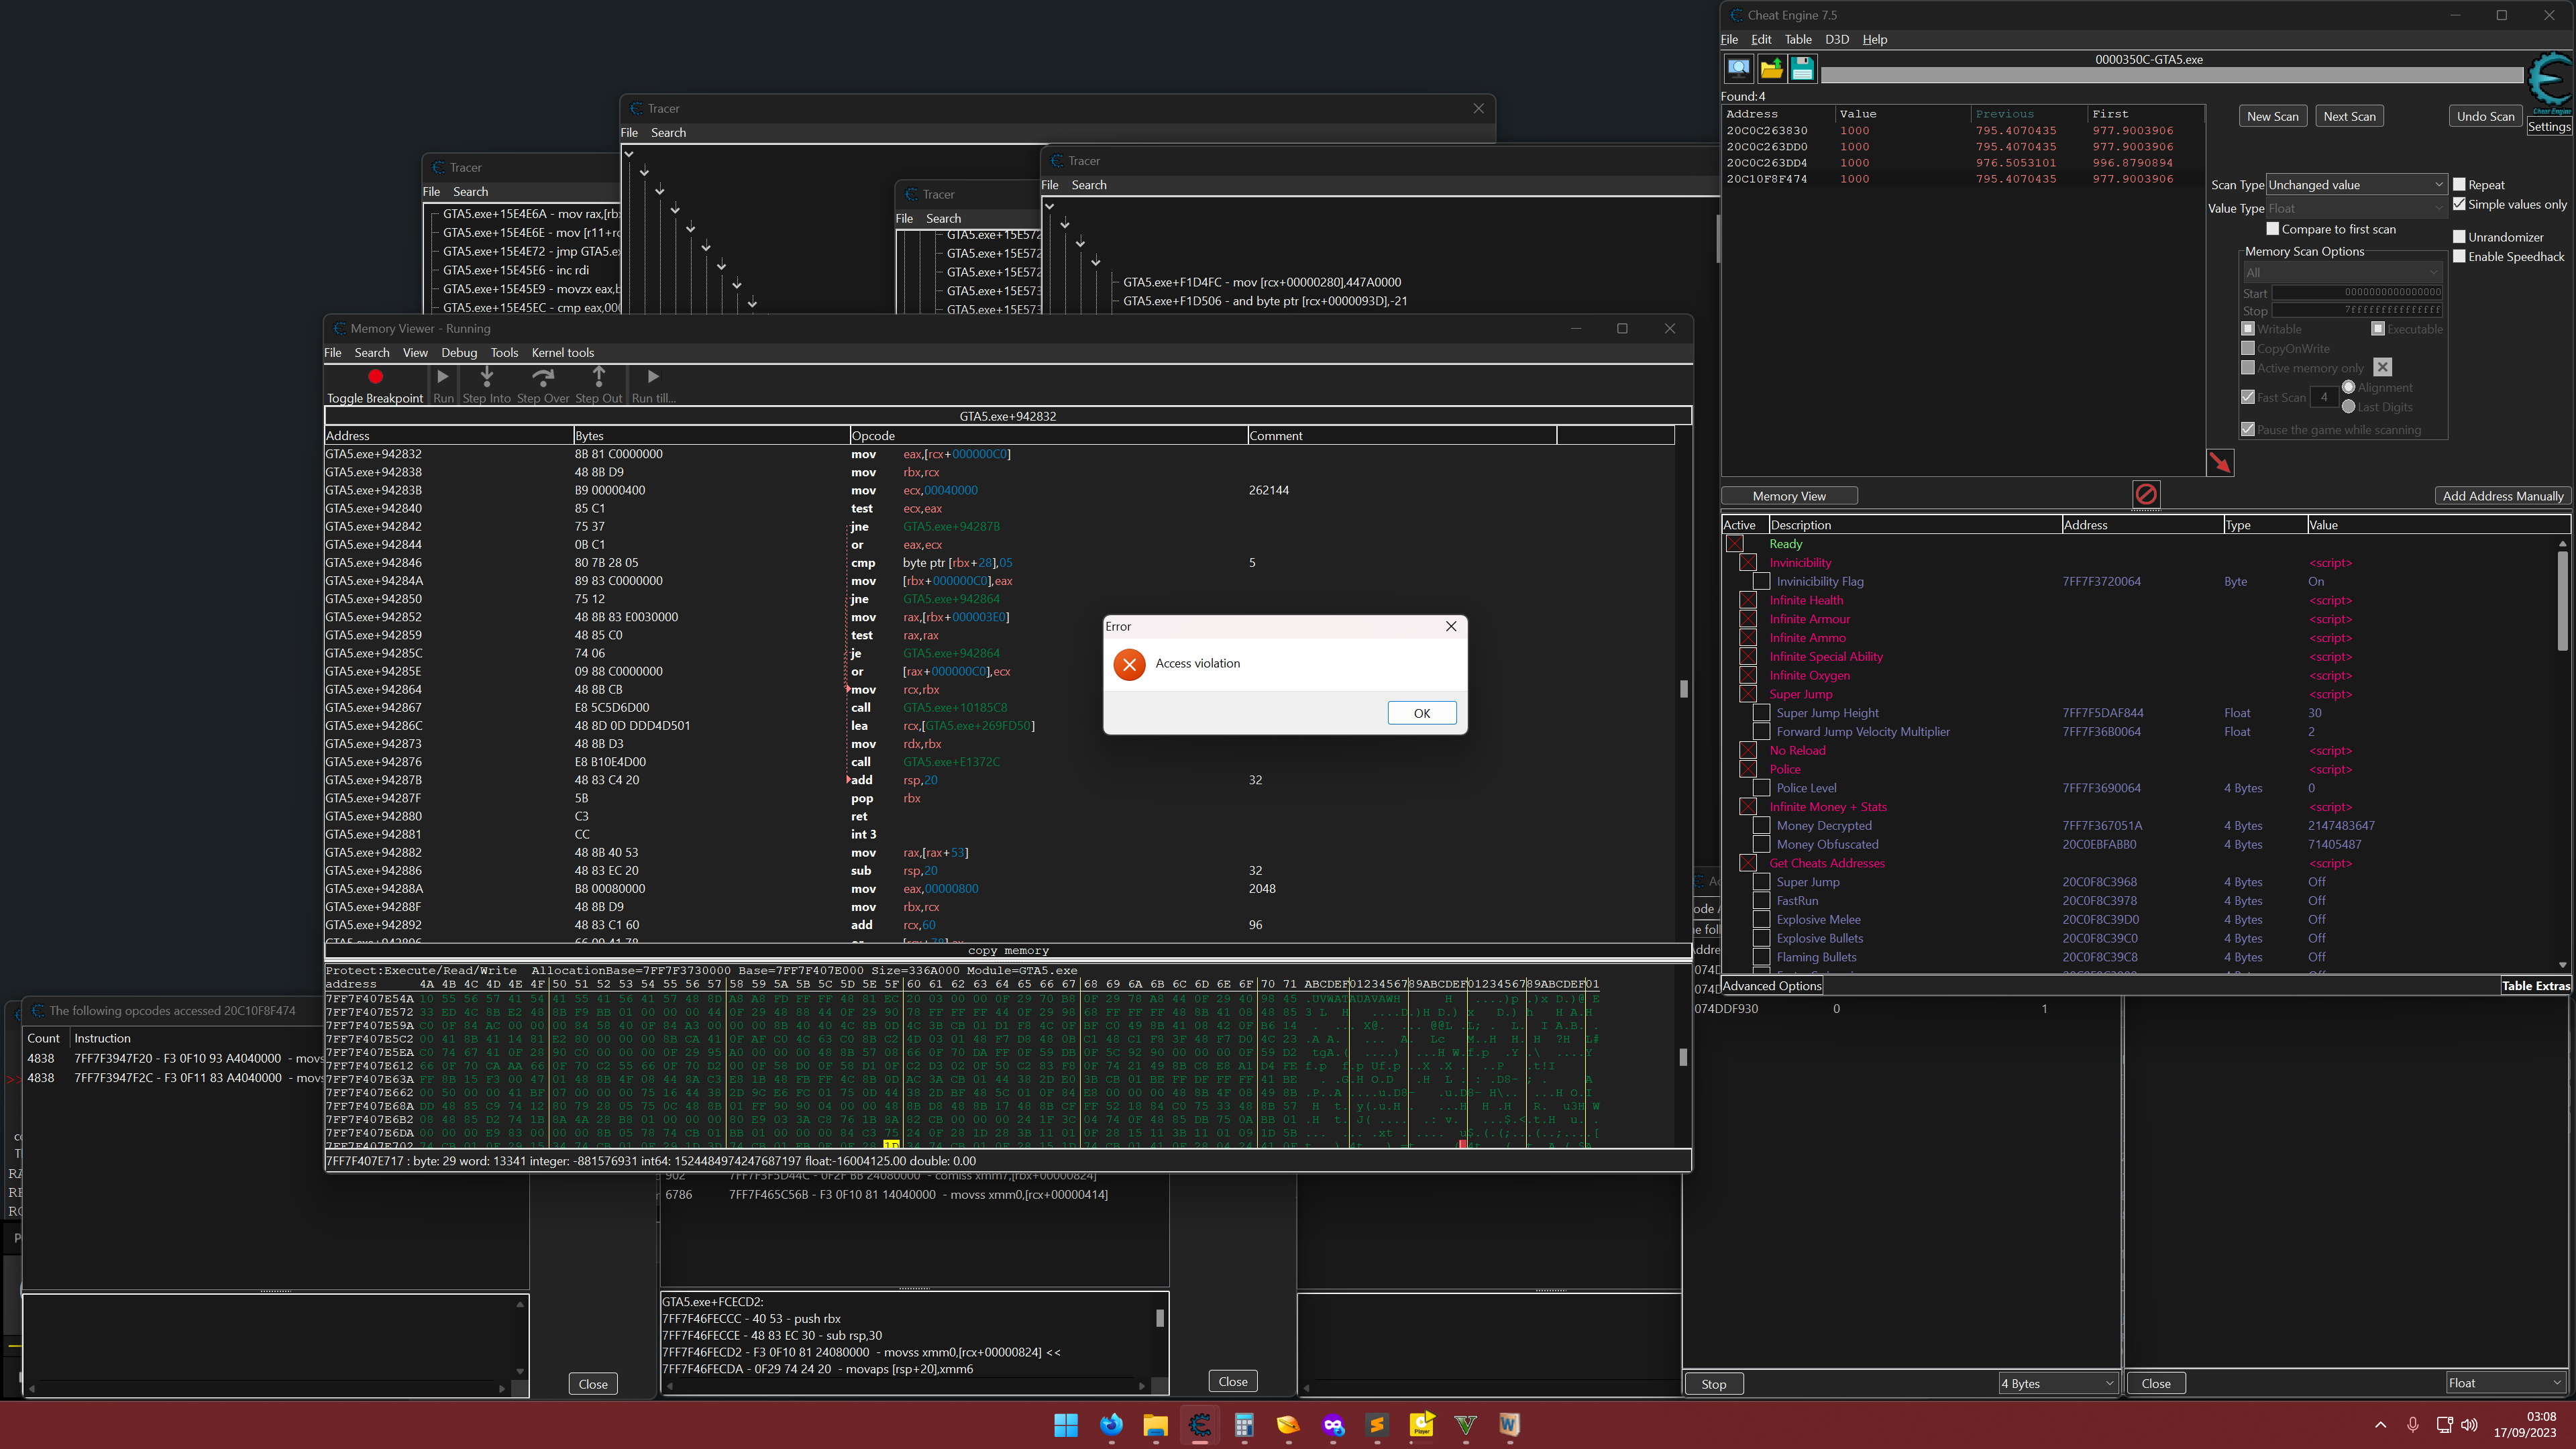The image size is (2576, 1449).
Task: Open Cheat Engine app in taskbar
Action: click(x=1199, y=1425)
